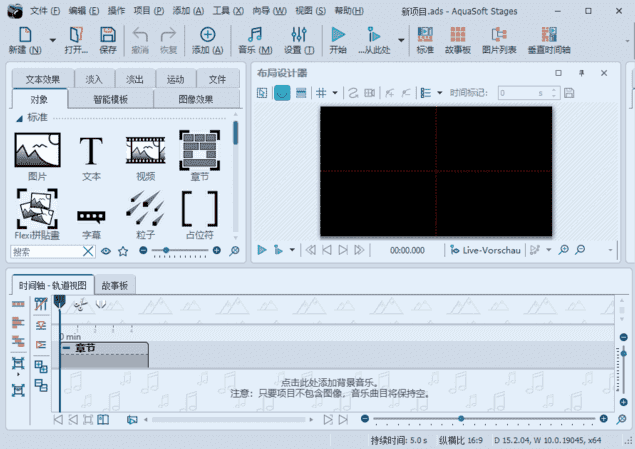Zoom in the layout designer preview
The image size is (635, 449).
[563, 250]
